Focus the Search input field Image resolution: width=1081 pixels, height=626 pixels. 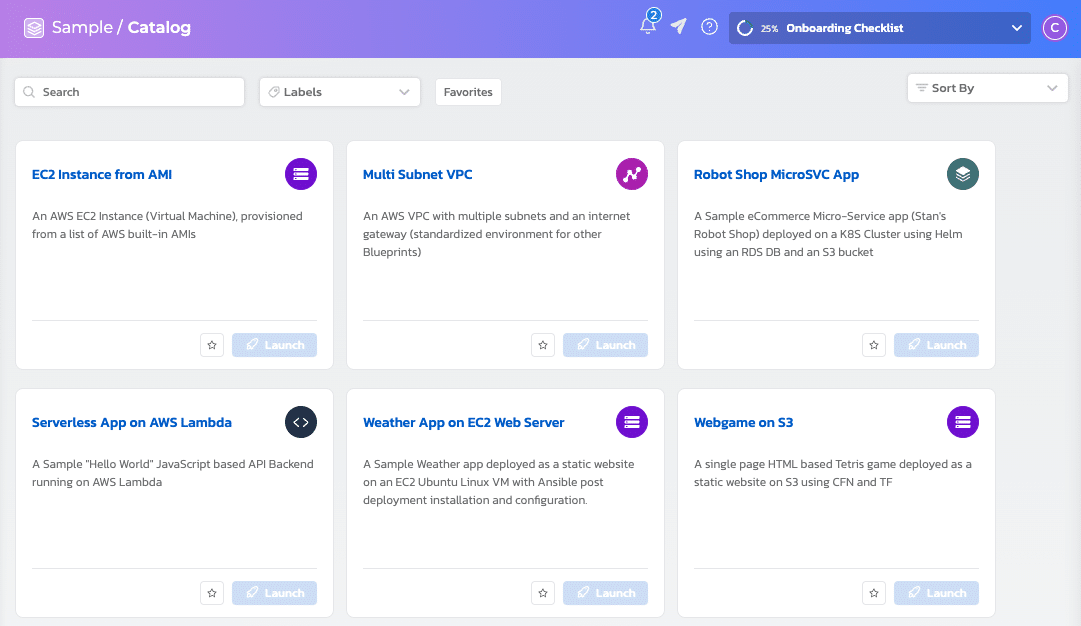click(x=130, y=92)
